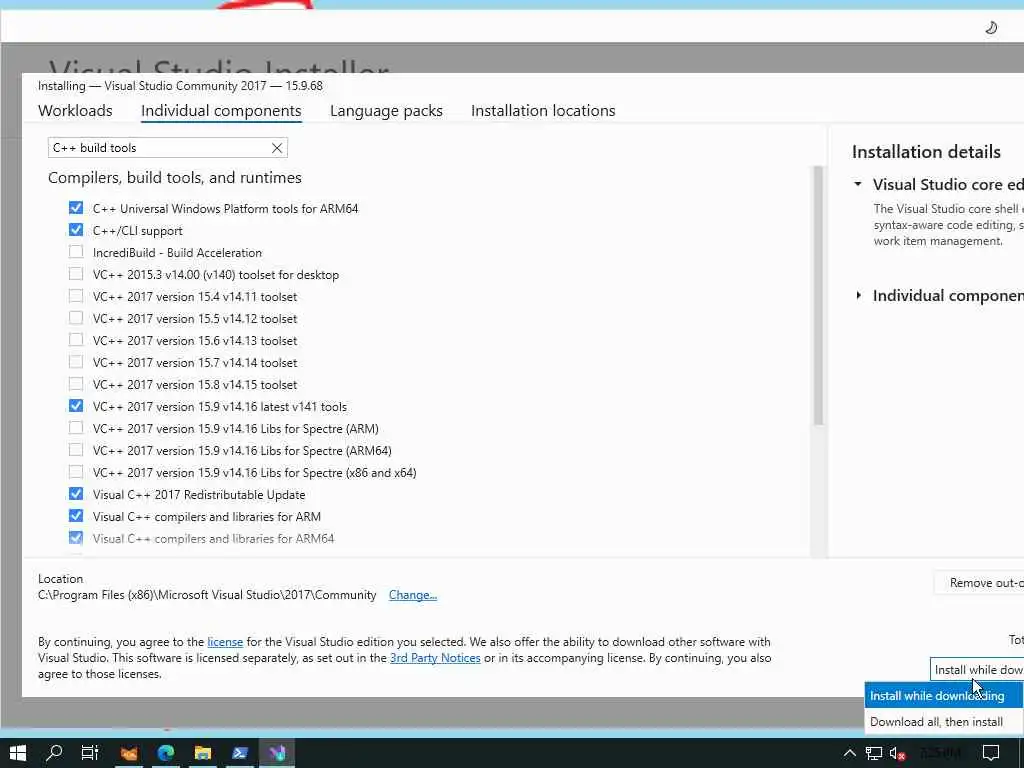
Task: Open File Explorer from the taskbar
Action: [x=202, y=753]
